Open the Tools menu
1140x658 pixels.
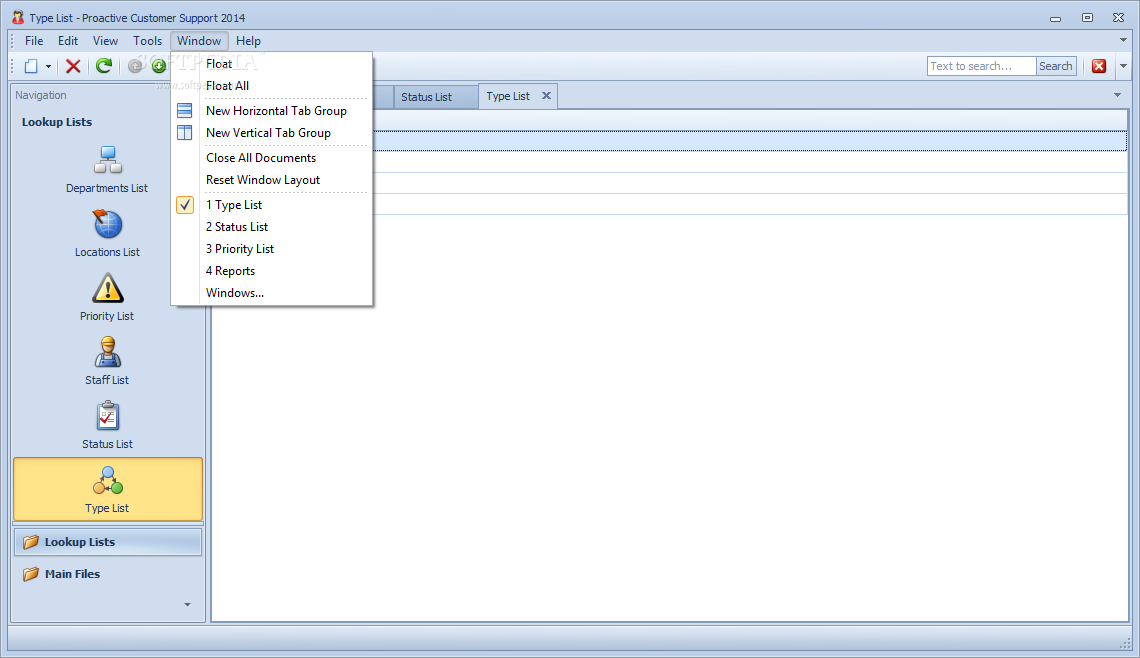tap(147, 41)
